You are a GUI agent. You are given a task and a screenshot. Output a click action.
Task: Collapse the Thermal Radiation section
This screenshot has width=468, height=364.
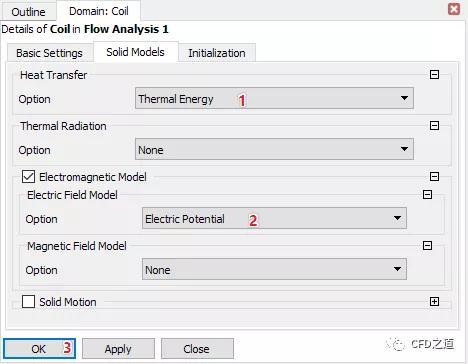434,126
